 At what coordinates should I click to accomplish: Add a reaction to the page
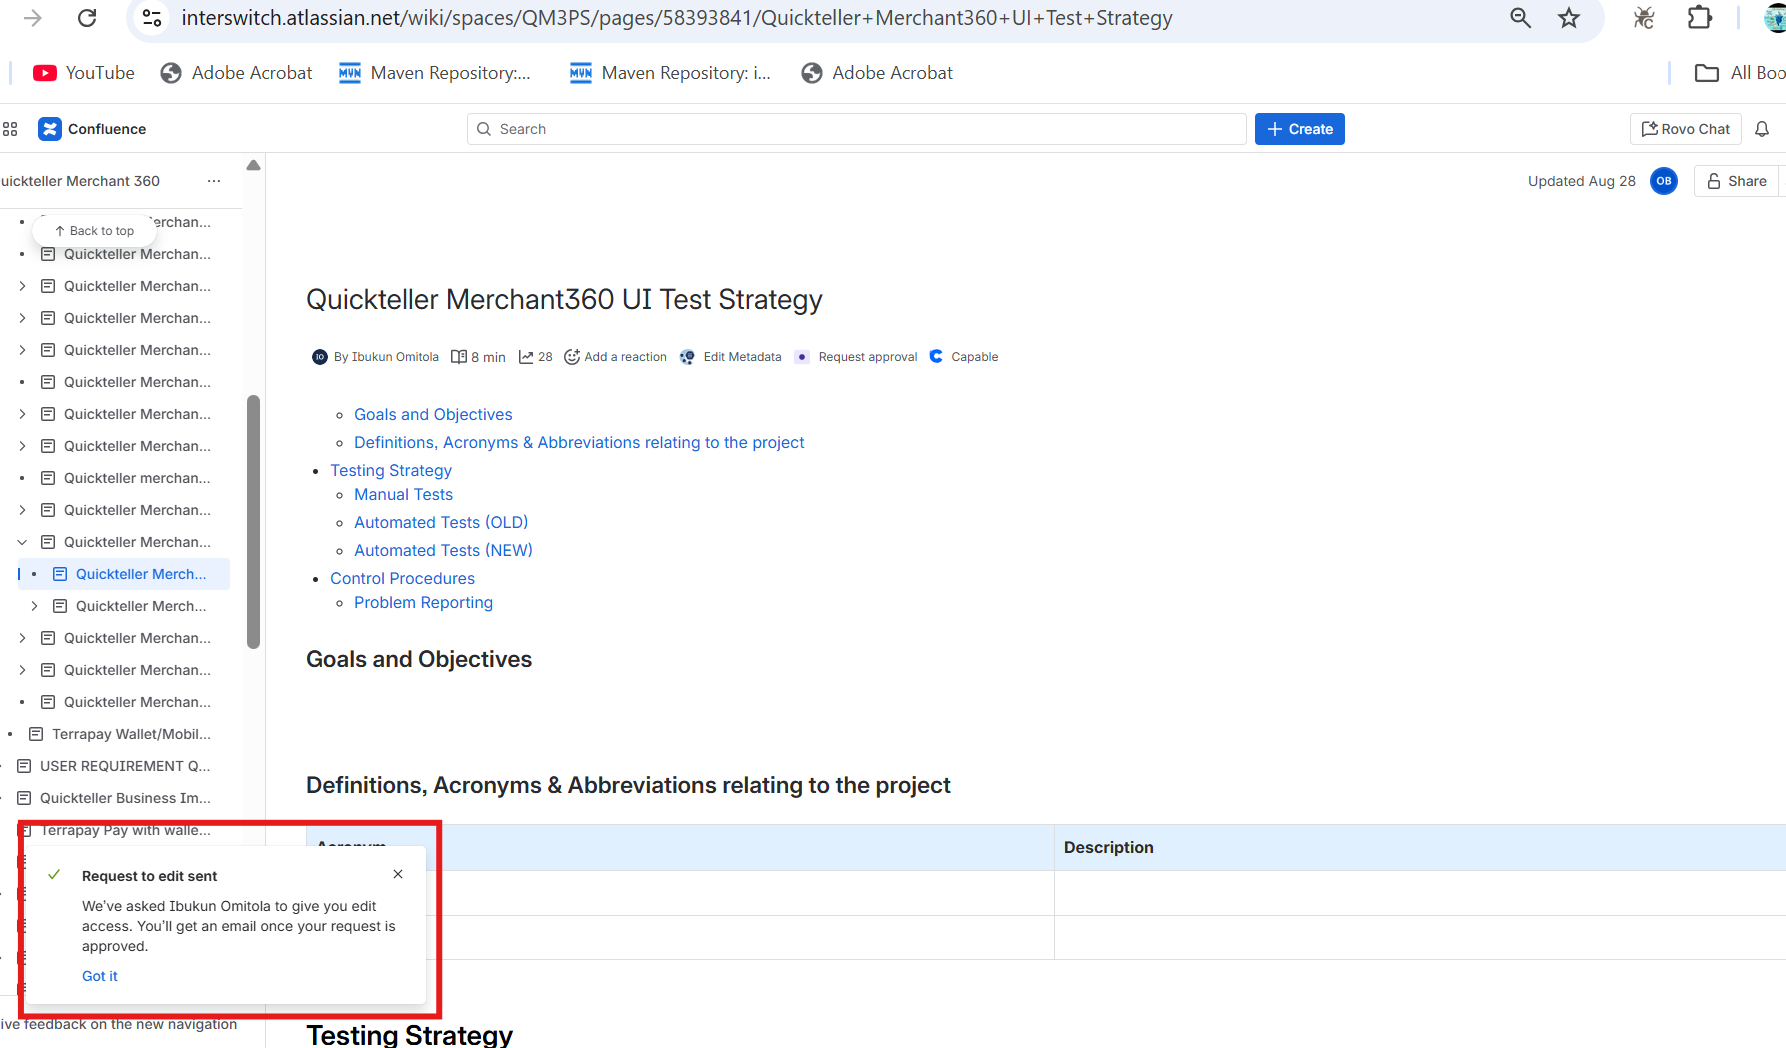615,357
